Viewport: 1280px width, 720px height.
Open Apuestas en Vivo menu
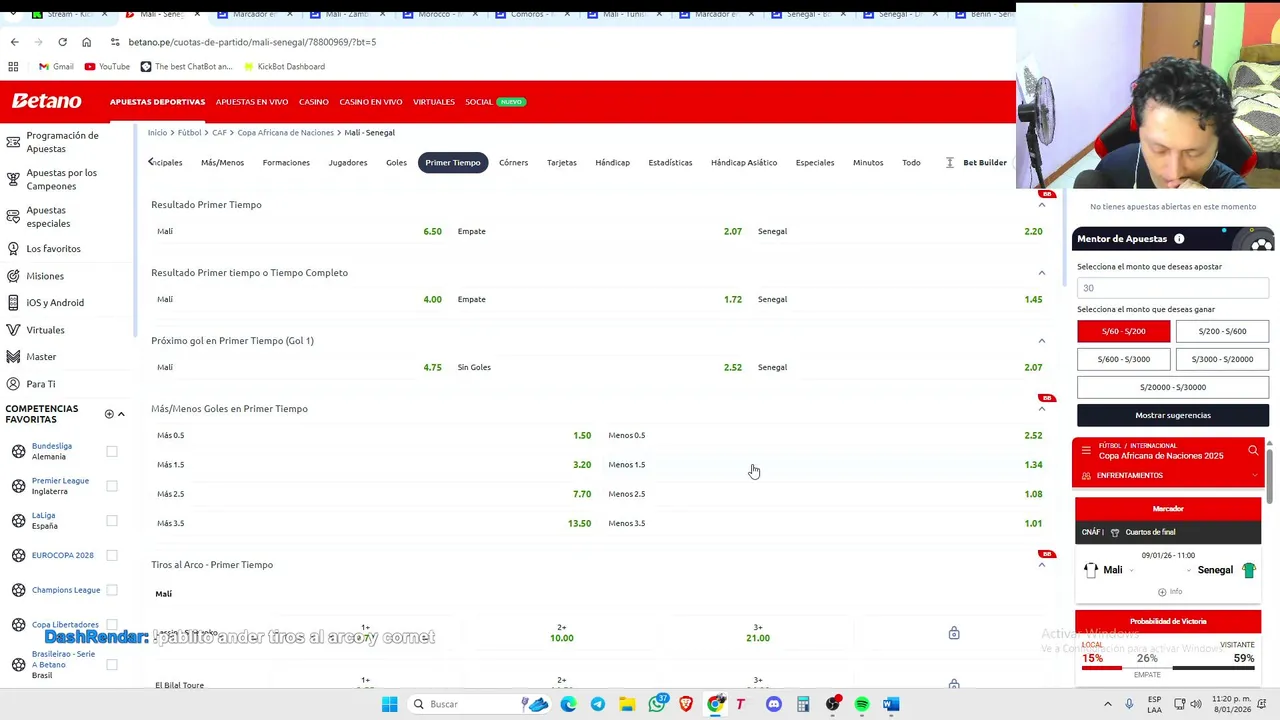tap(252, 102)
